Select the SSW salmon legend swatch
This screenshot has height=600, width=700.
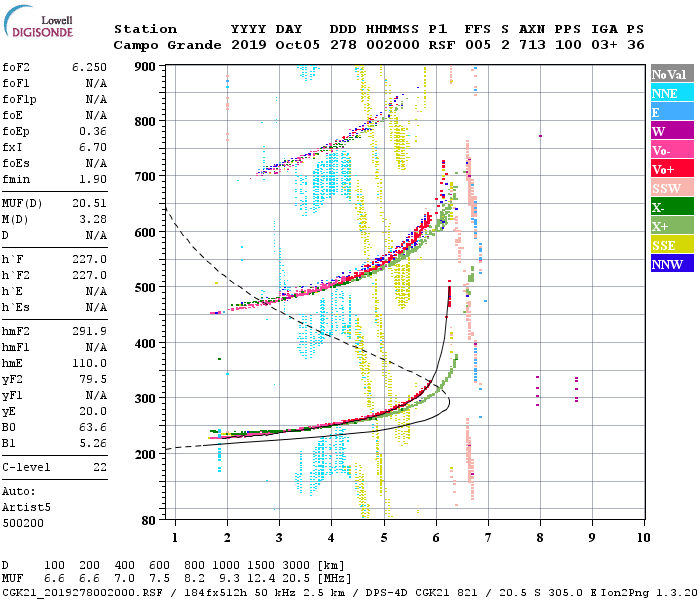(x=672, y=187)
